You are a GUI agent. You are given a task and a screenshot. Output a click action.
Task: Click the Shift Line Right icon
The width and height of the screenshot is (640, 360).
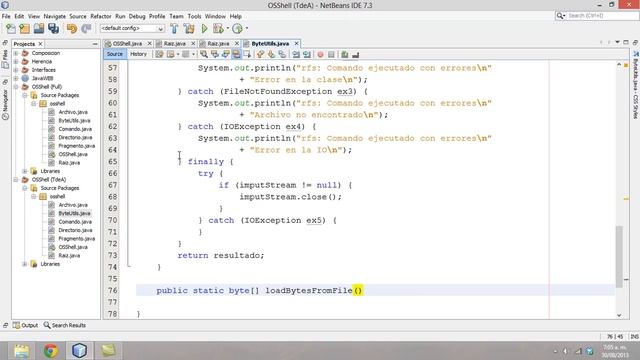pos(307,54)
